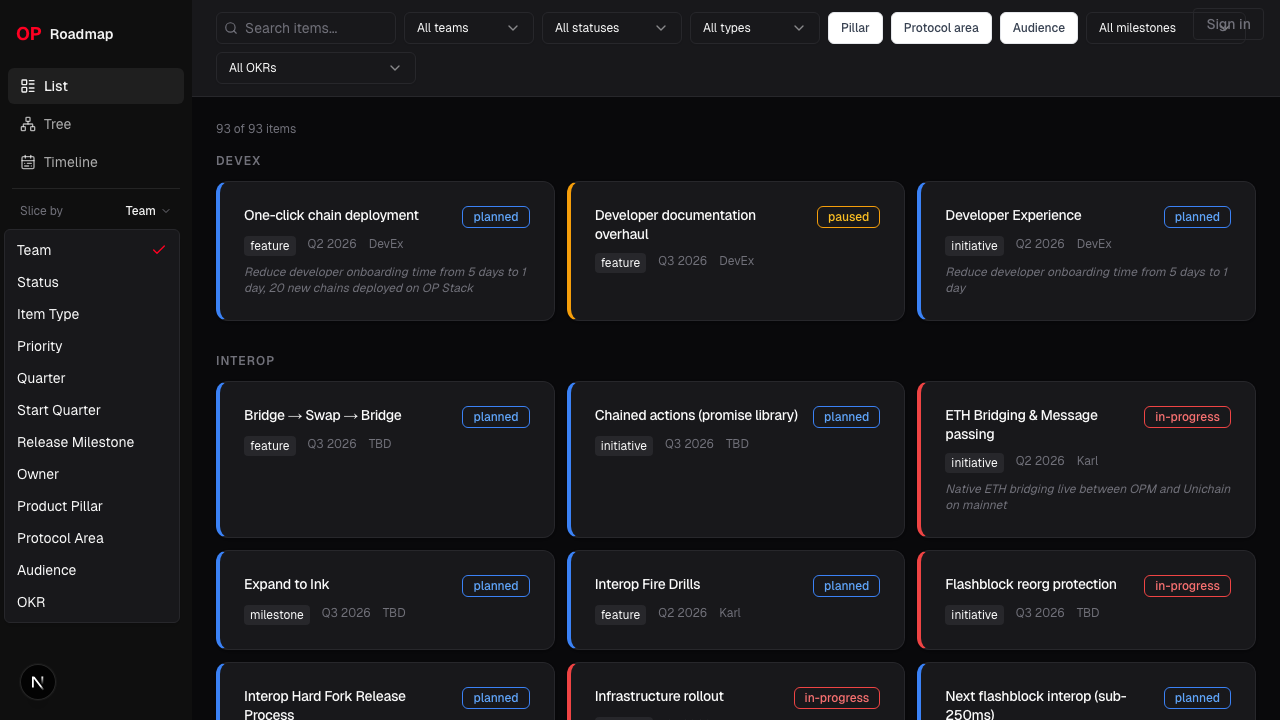The image size is (1280, 720).
Task: Select Protocol Area slice option
Action: (92, 538)
